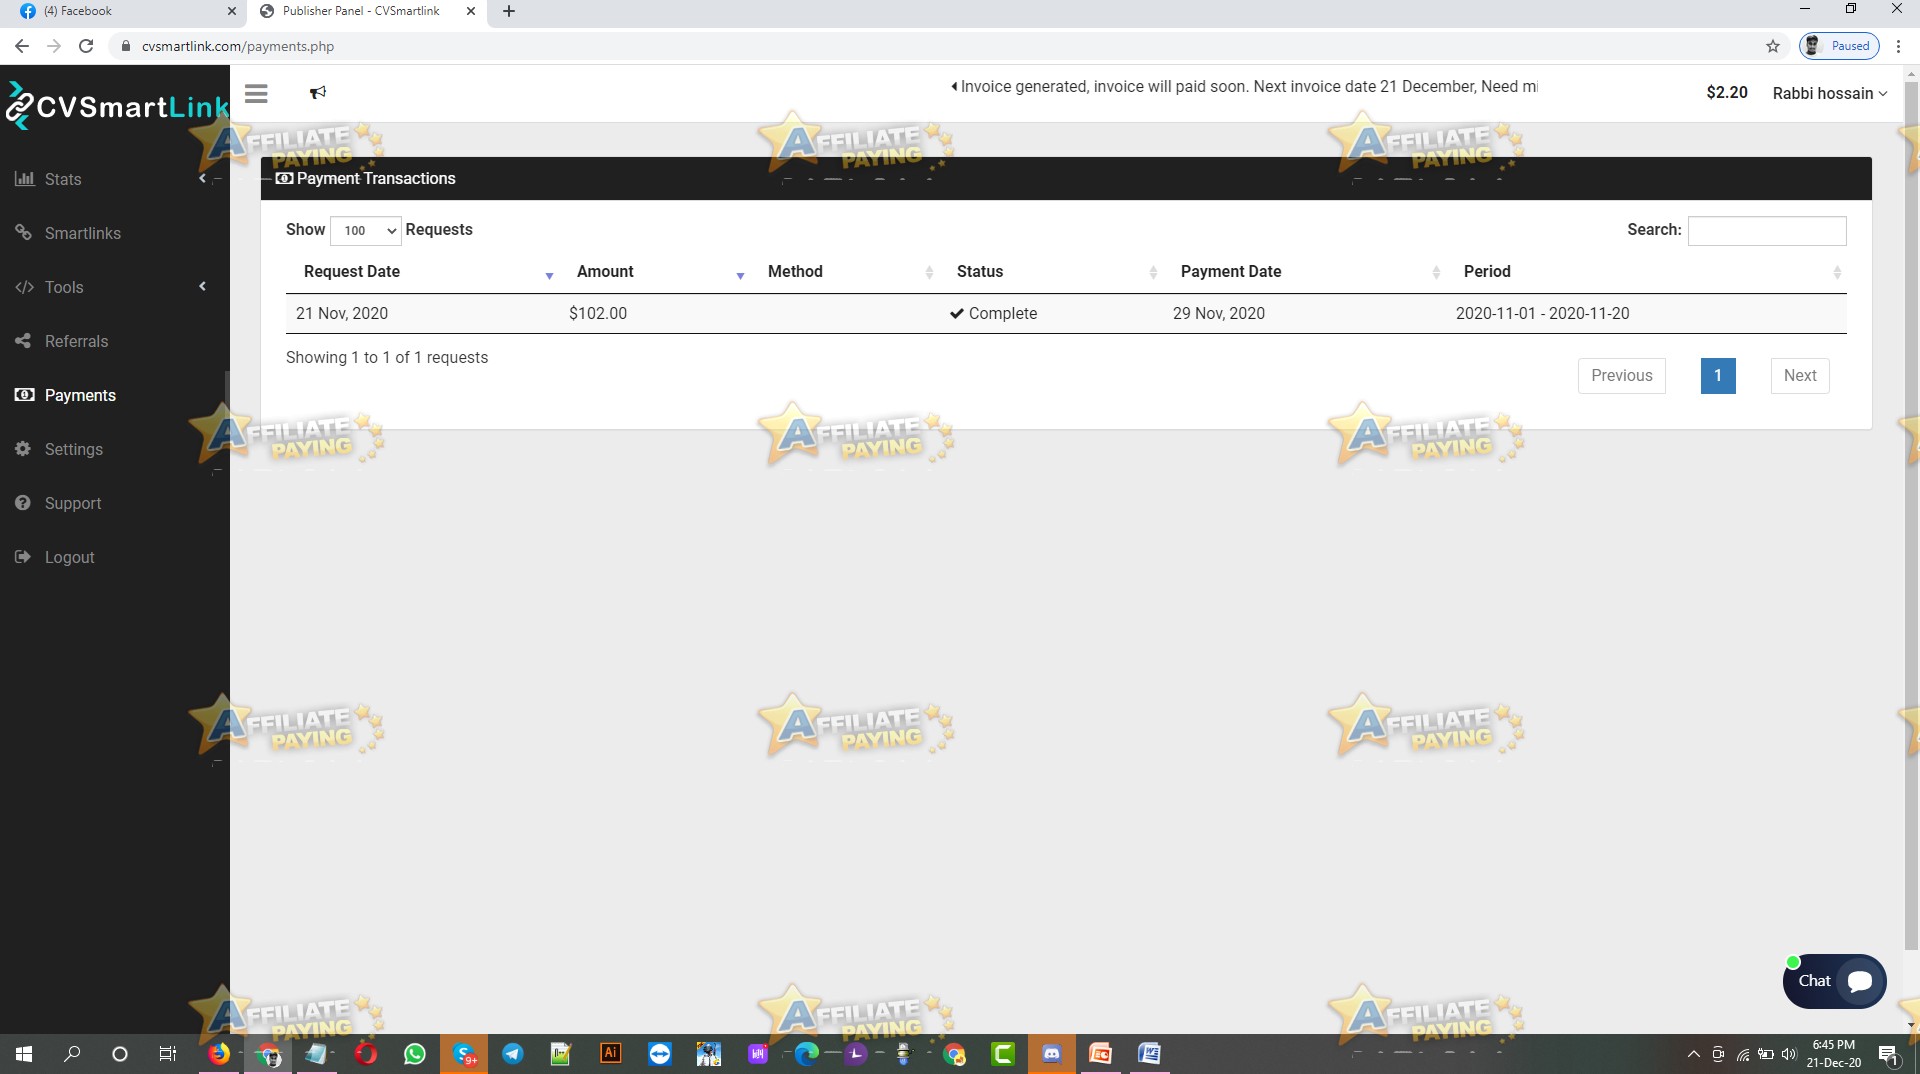Viewport: 1920px width, 1074px height.
Task: Click the 29 Nov, 2020 payment date
Action: [x=1219, y=313]
